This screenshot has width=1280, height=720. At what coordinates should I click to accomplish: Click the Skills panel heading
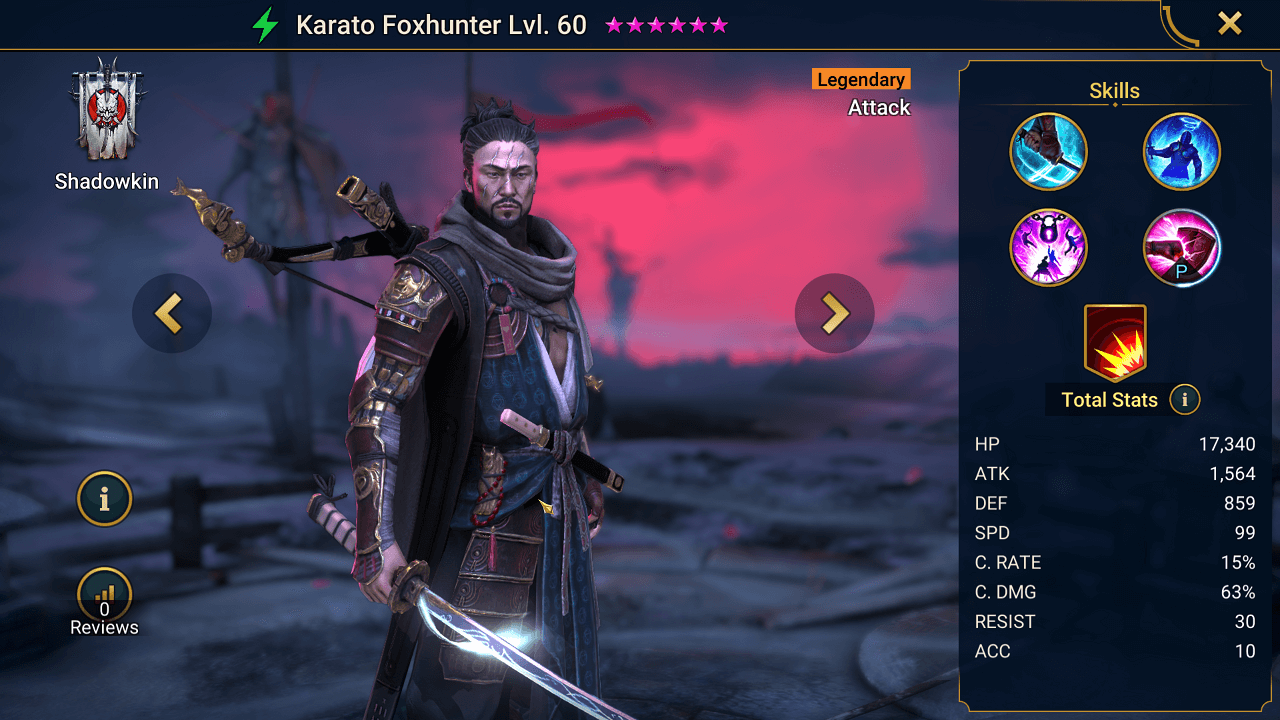tap(1115, 91)
